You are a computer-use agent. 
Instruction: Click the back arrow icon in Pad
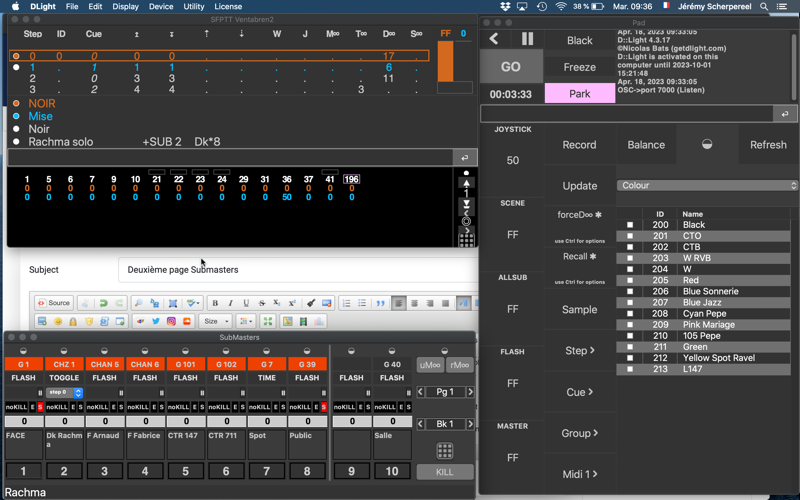click(494, 39)
